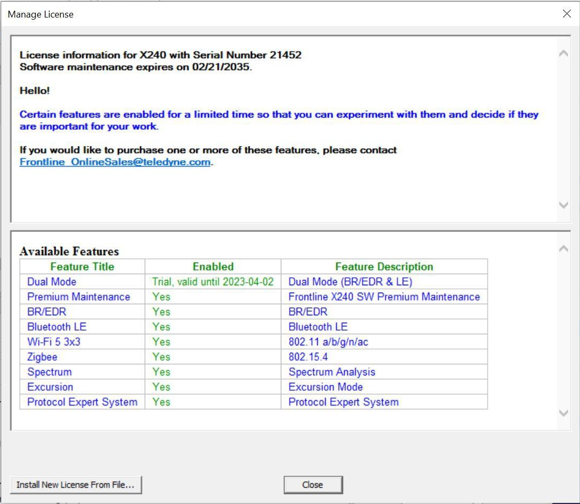
Task: Select the Feature Title column header
Action: pos(82,266)
